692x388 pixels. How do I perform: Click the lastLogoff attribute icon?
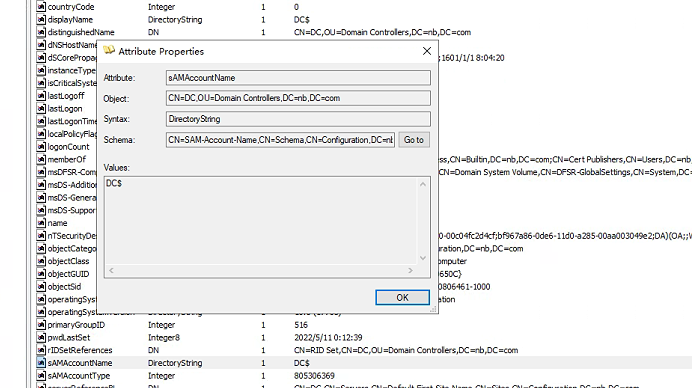[41, 96]
